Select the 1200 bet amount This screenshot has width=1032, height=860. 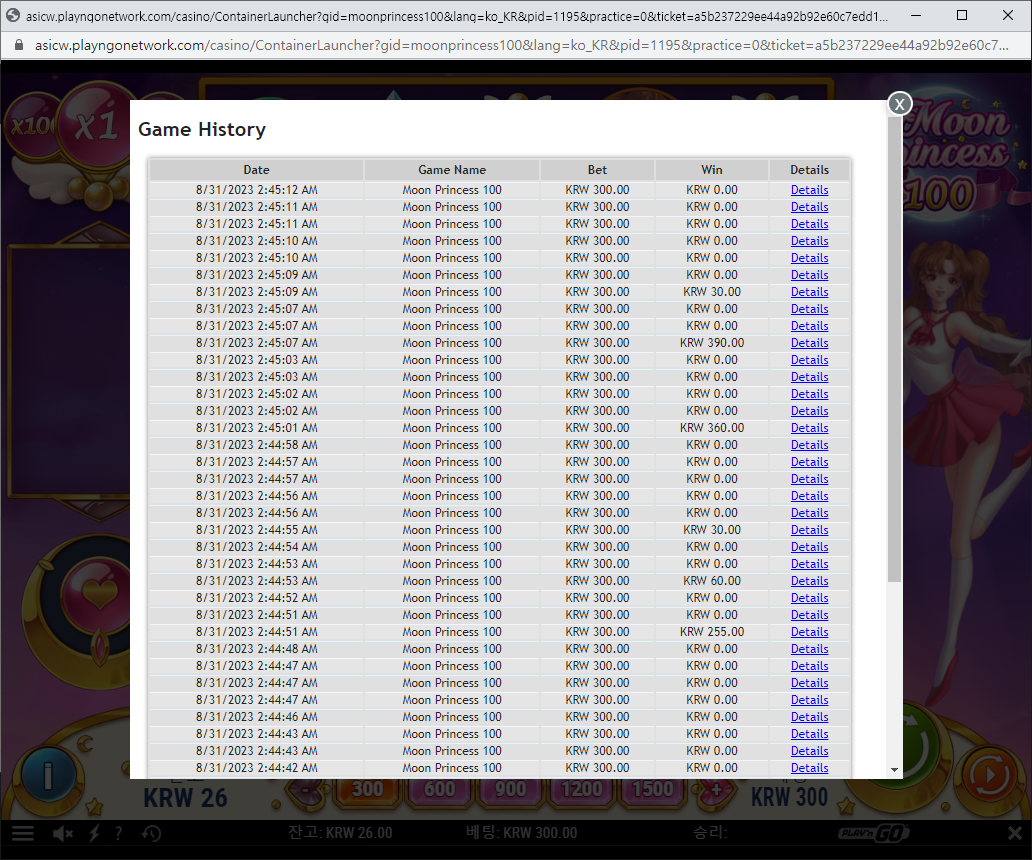point(582,788)
